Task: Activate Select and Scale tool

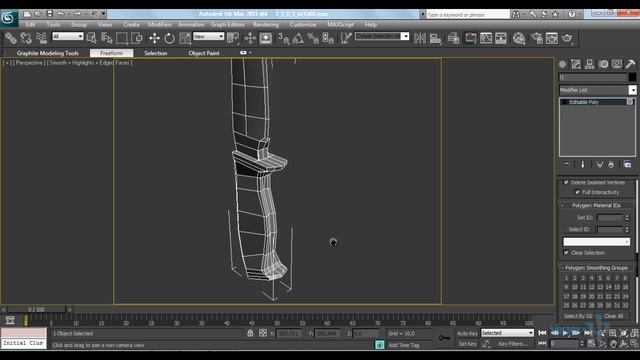Action: tap(184, 38)
